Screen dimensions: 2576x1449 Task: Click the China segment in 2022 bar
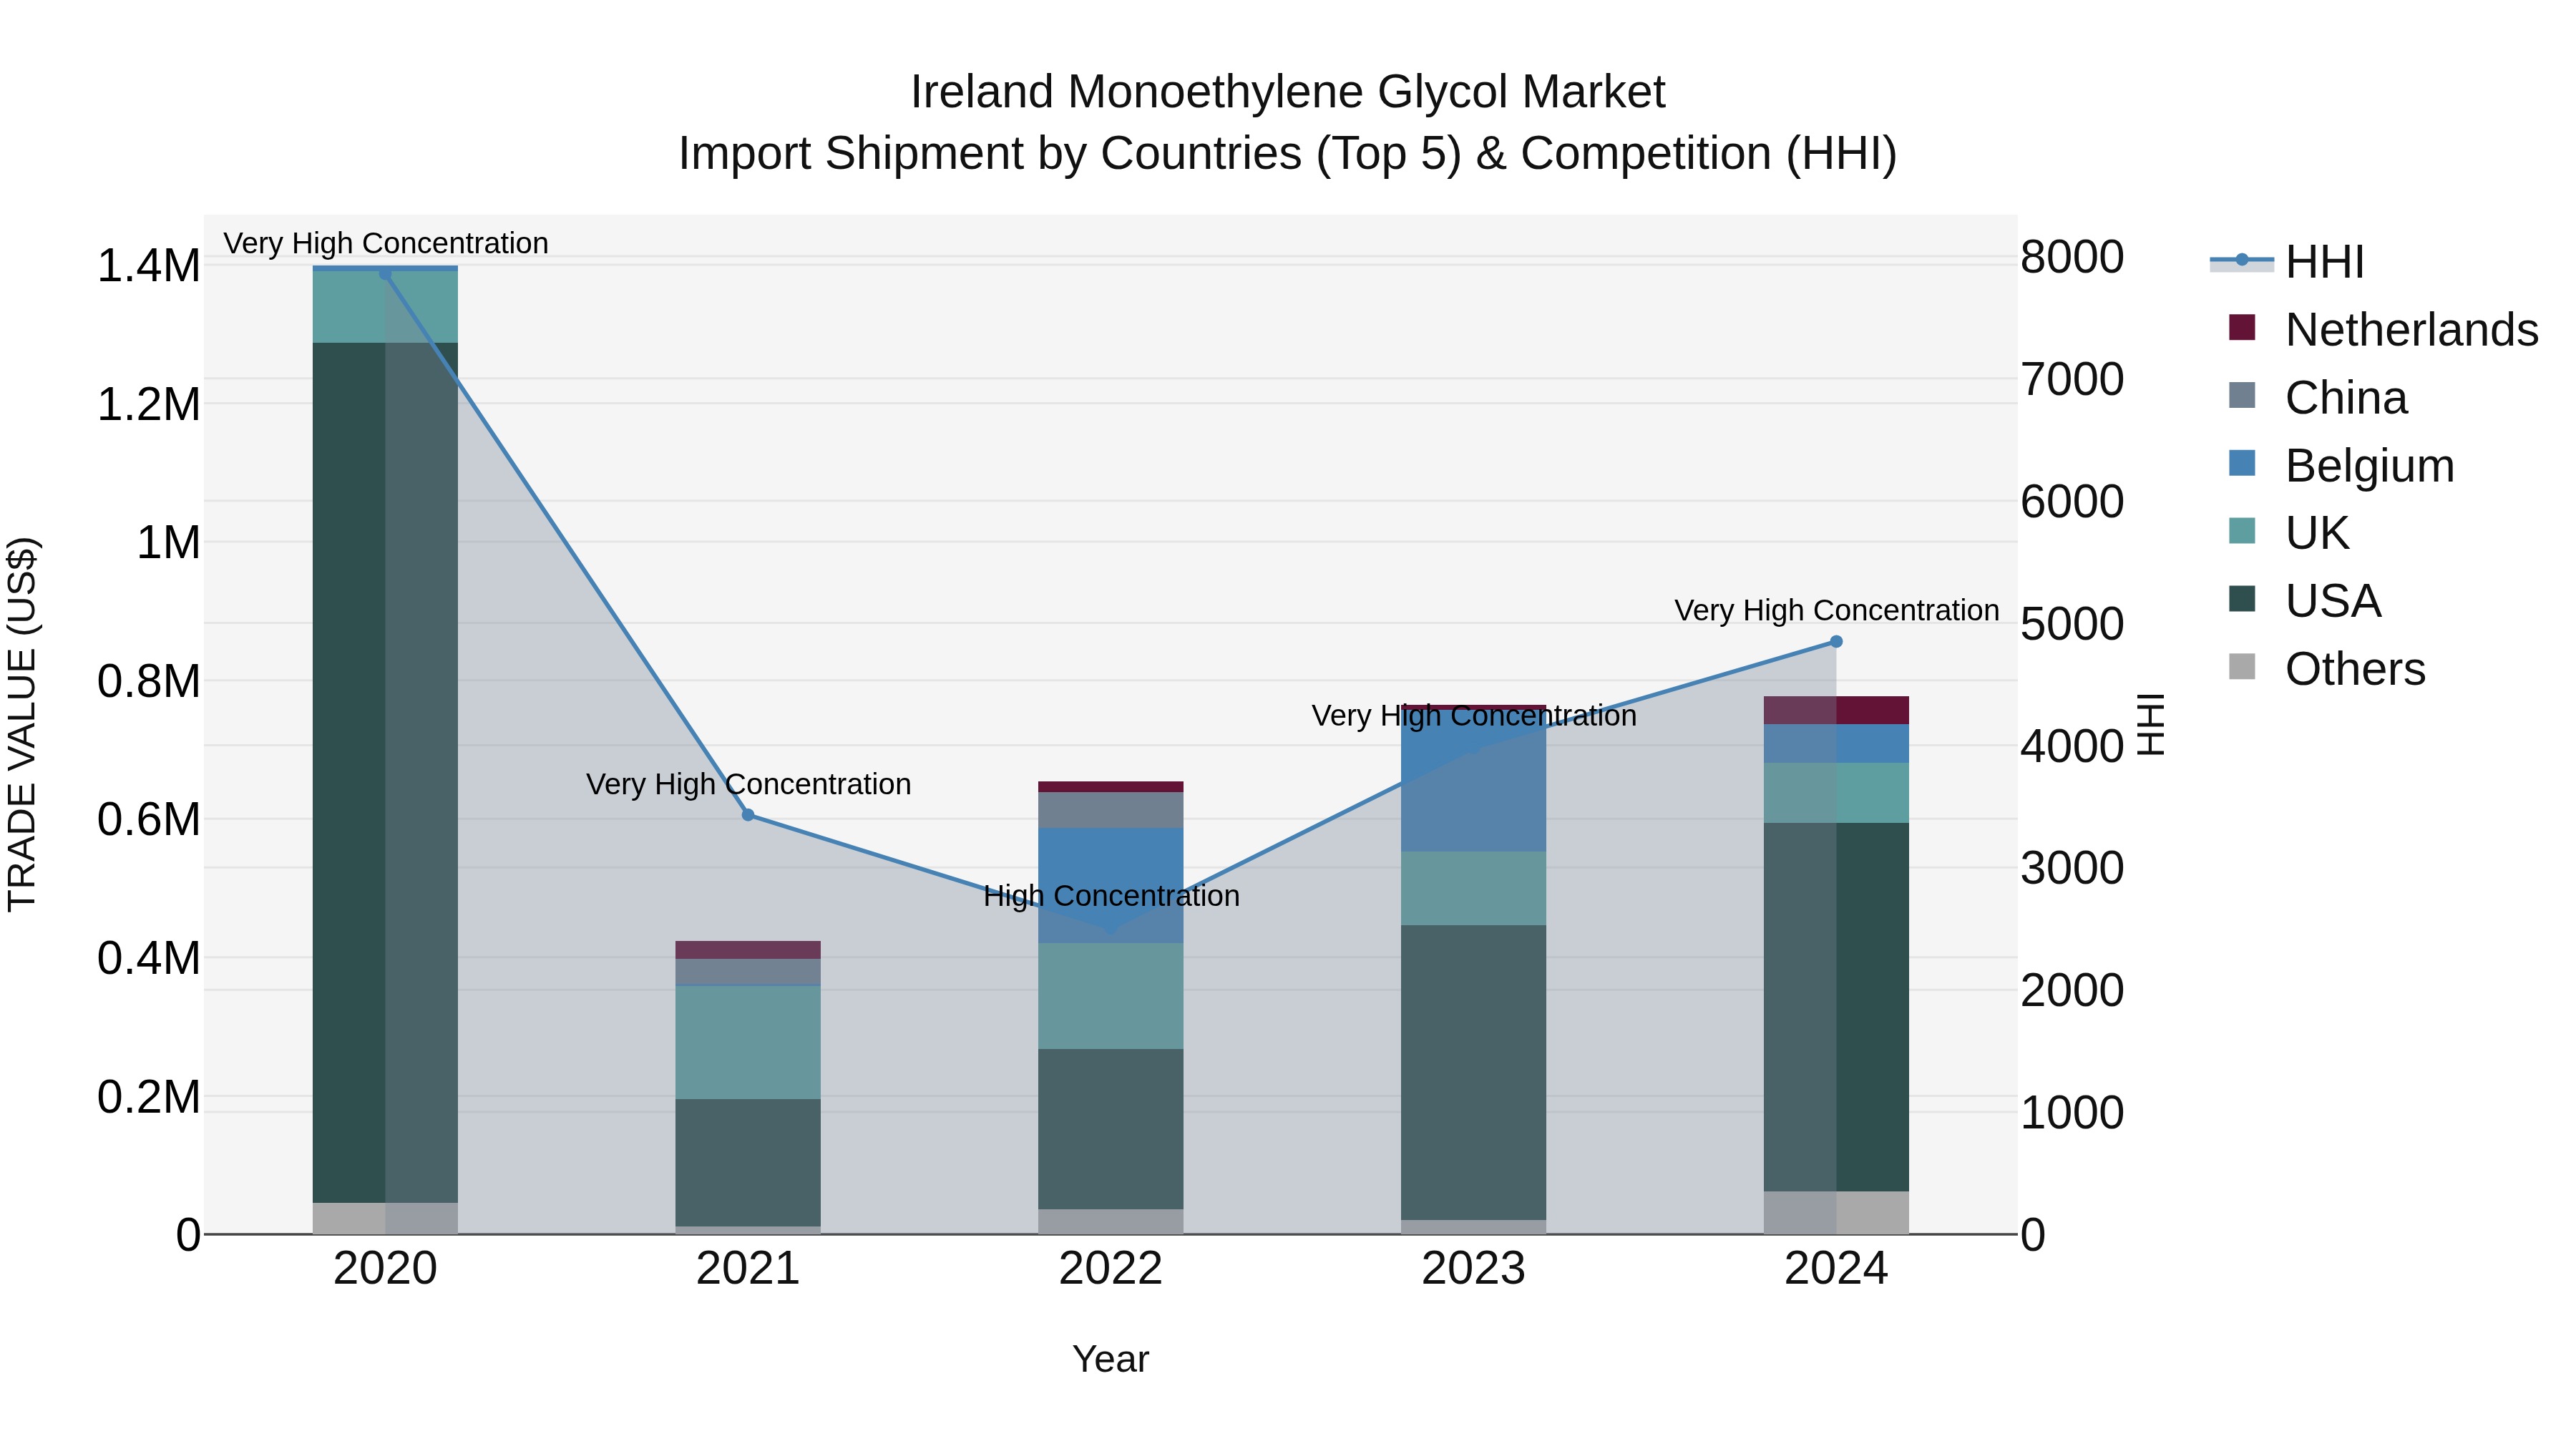(x=1111, y=810)
